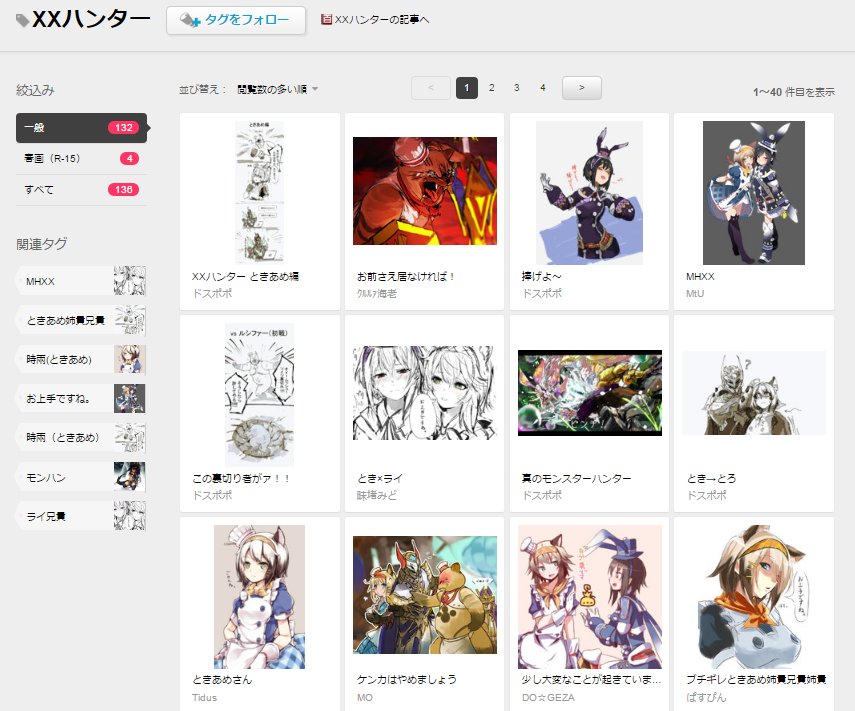This screenshot has width=855, height=711.
Task: Click the title XXハンター ときあめ編
Action: 245,276
